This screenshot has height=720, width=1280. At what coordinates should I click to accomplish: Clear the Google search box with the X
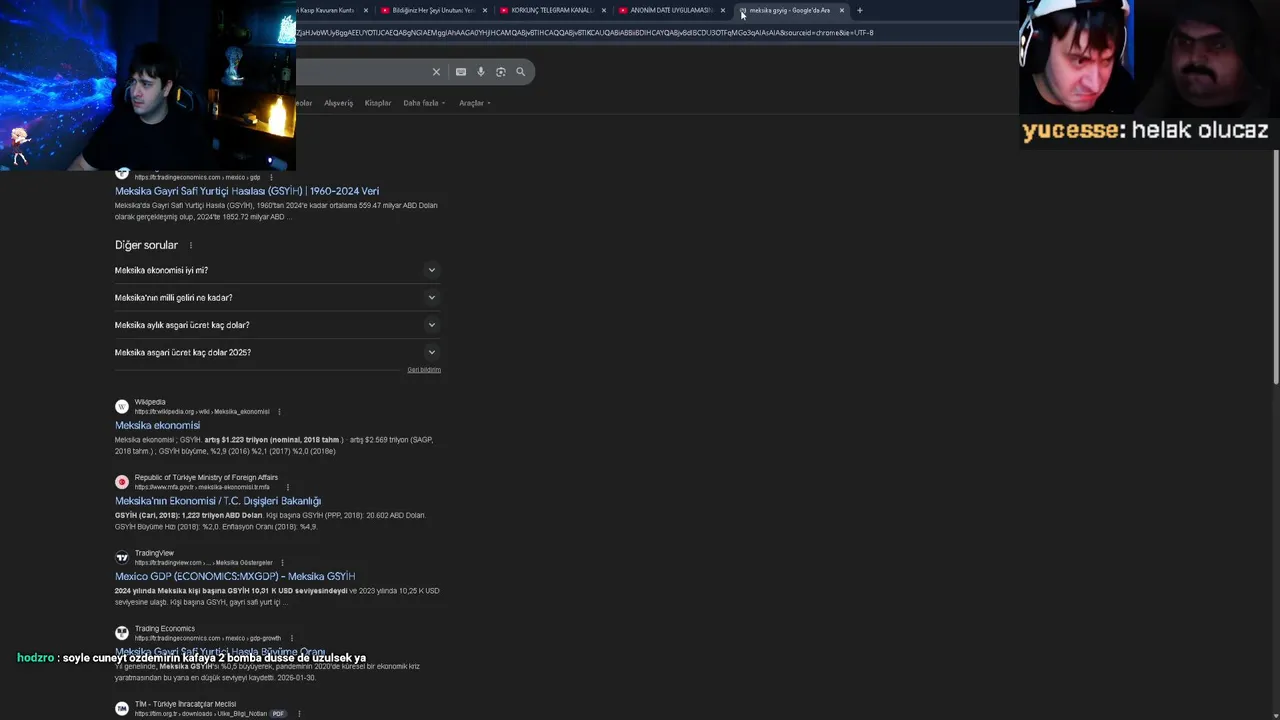pos(436,72)
